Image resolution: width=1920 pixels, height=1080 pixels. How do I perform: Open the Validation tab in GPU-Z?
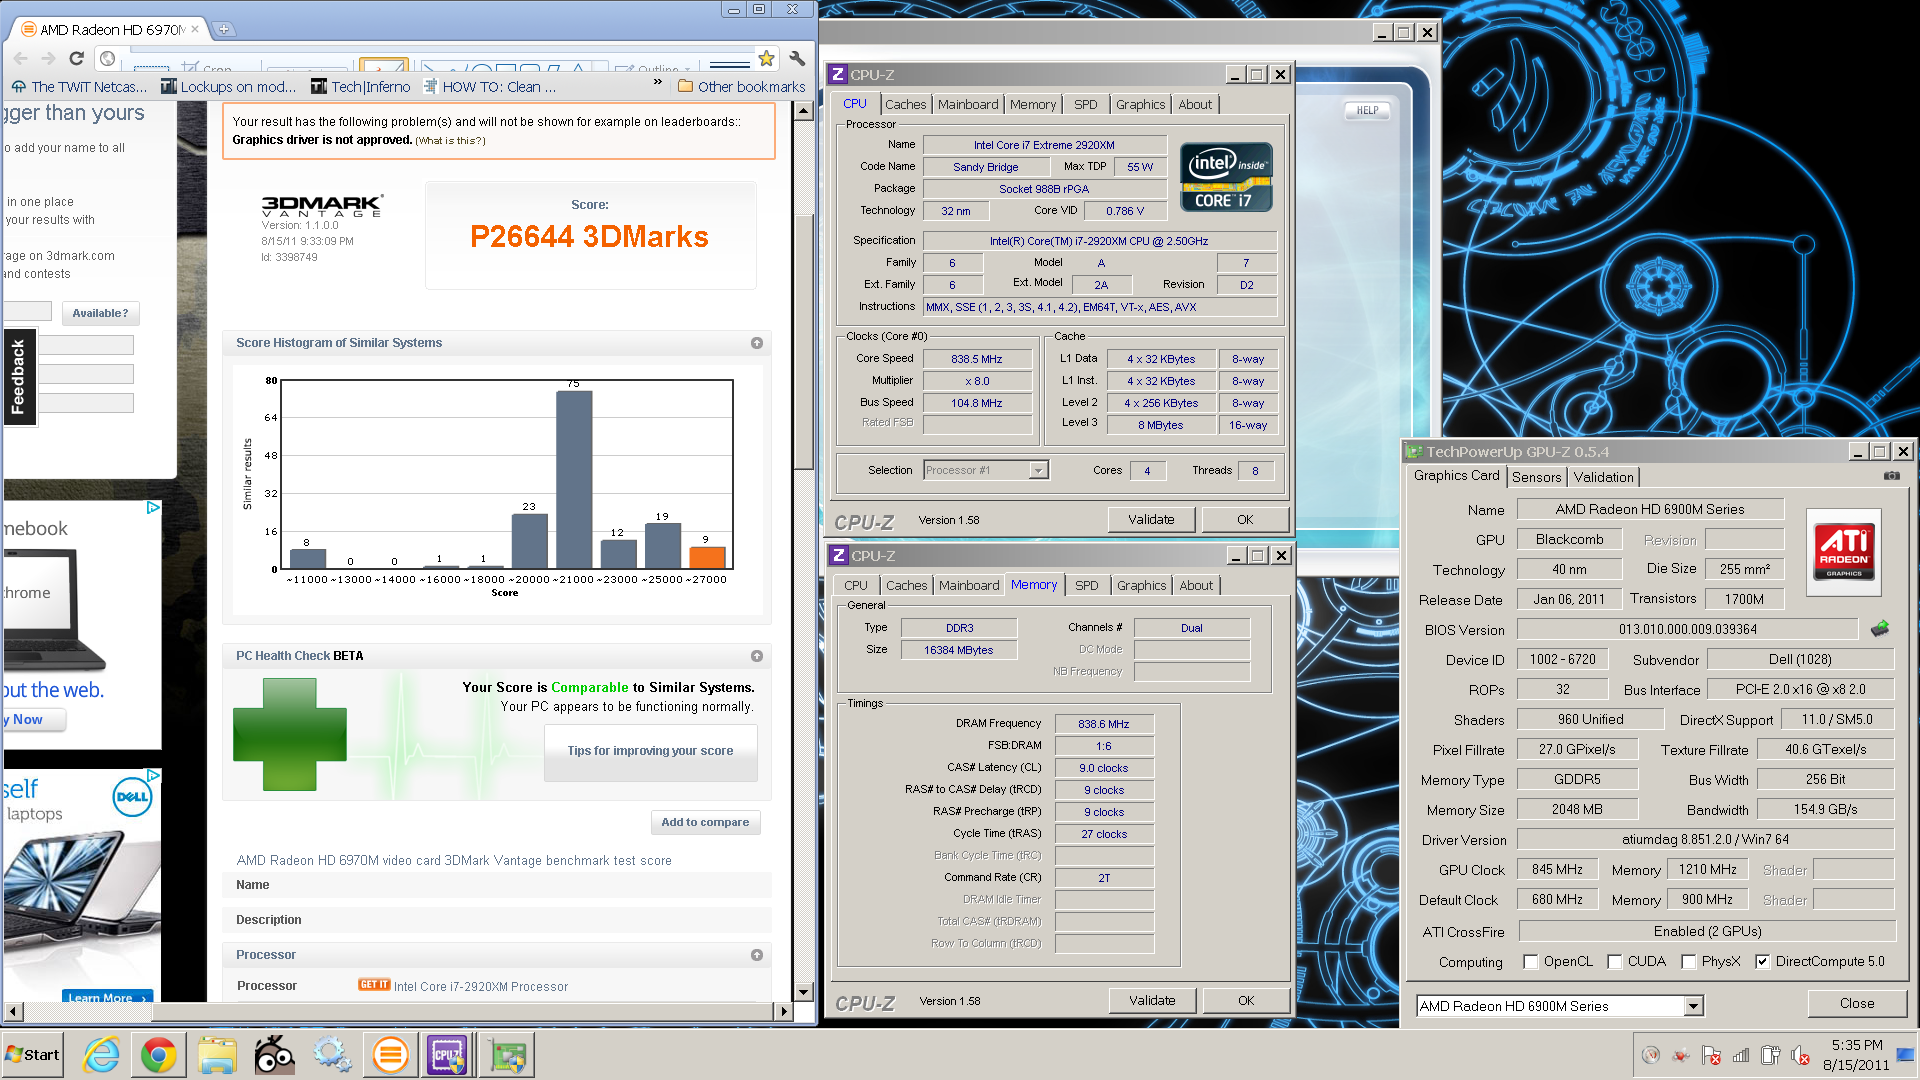pos(1603,477)
